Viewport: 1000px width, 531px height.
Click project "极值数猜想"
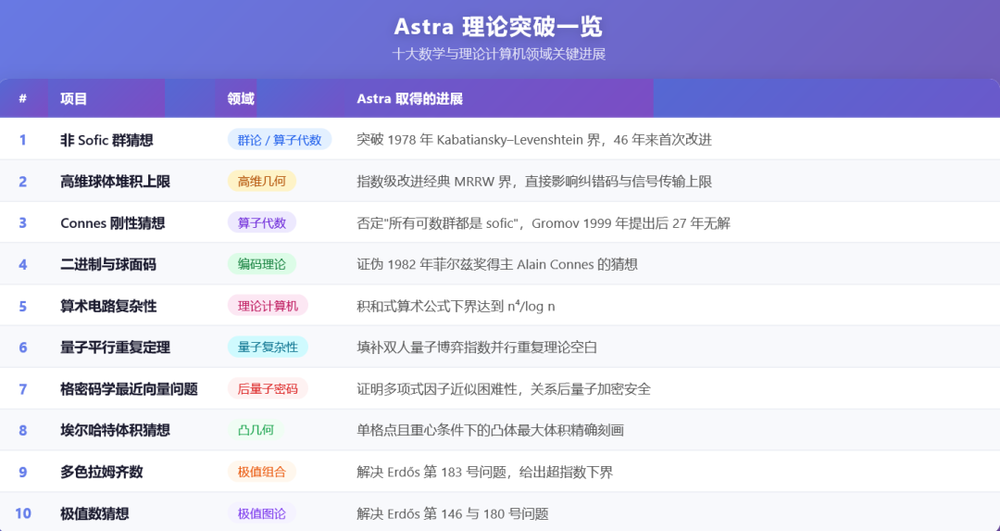(95, 514)
